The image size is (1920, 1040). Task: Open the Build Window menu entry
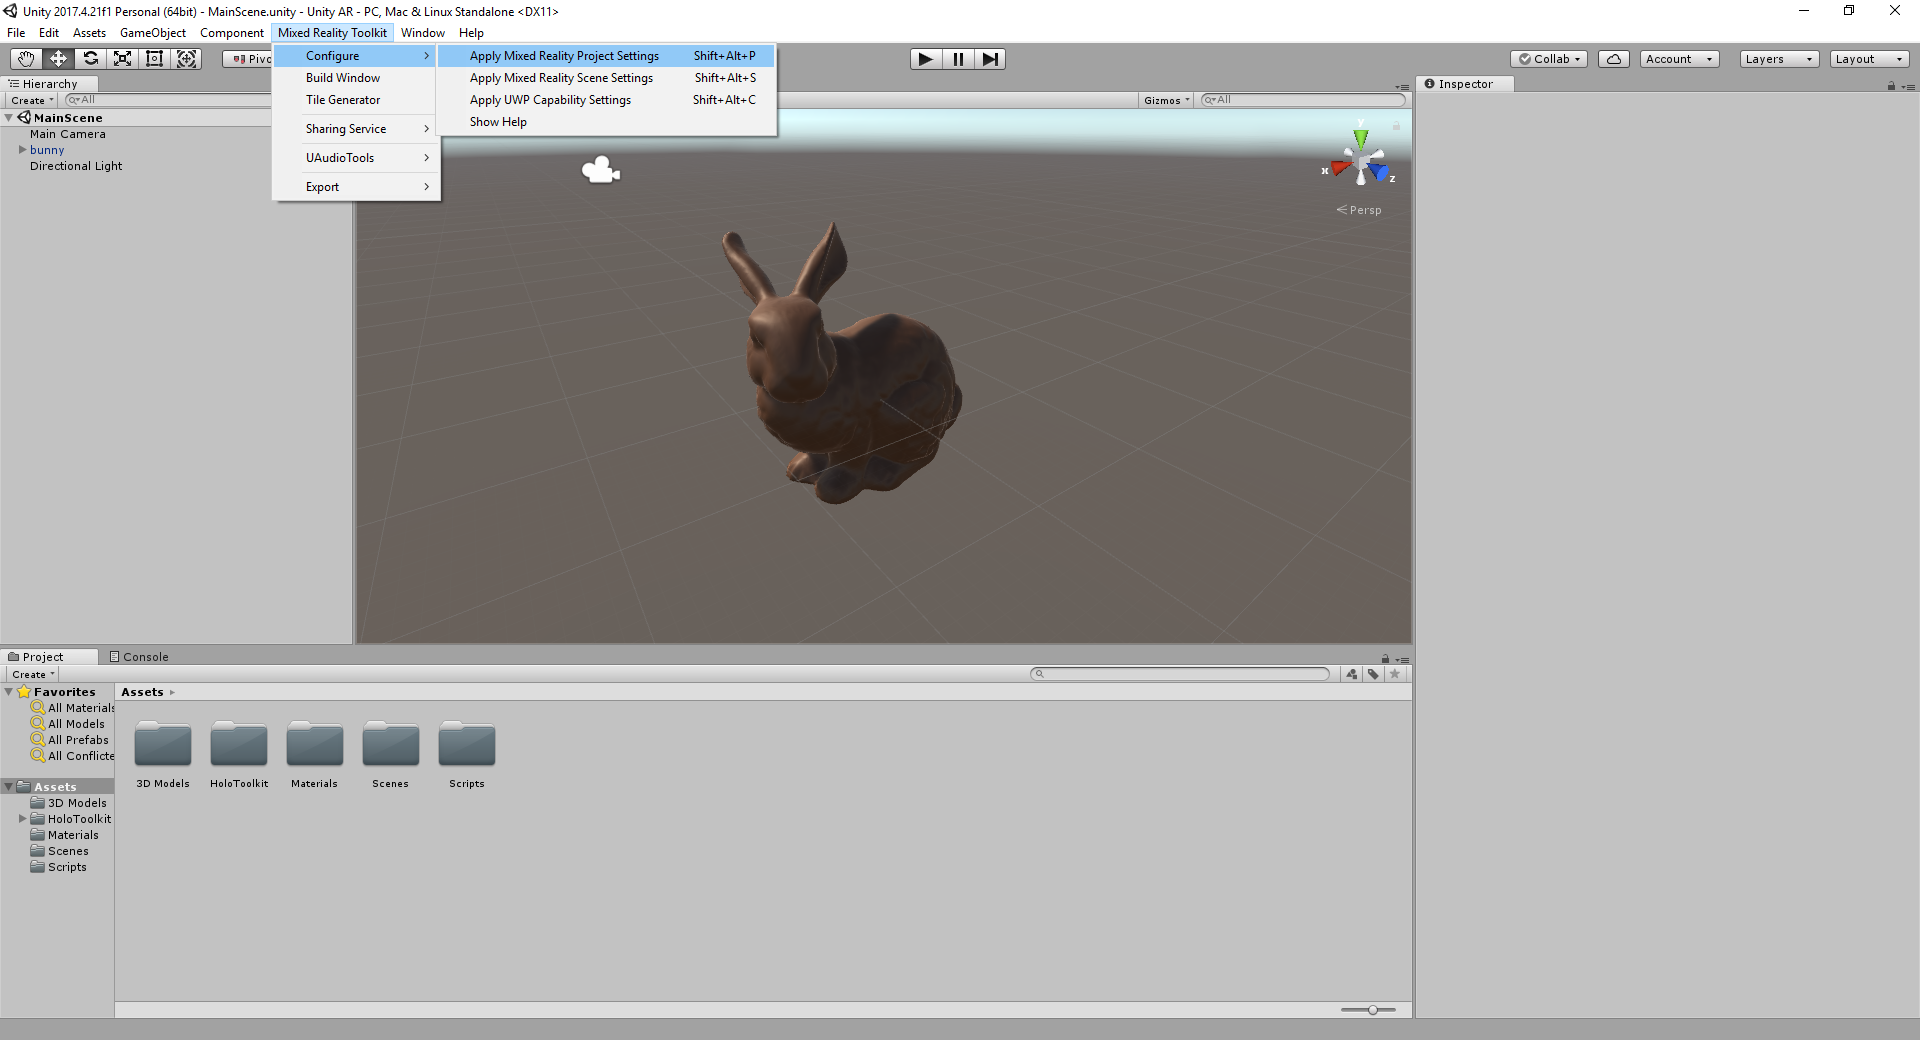[x=343, y=78]
